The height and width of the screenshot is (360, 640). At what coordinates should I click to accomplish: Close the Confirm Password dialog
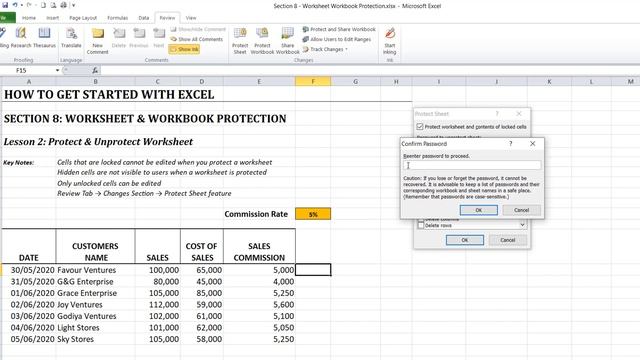point(532,144)
